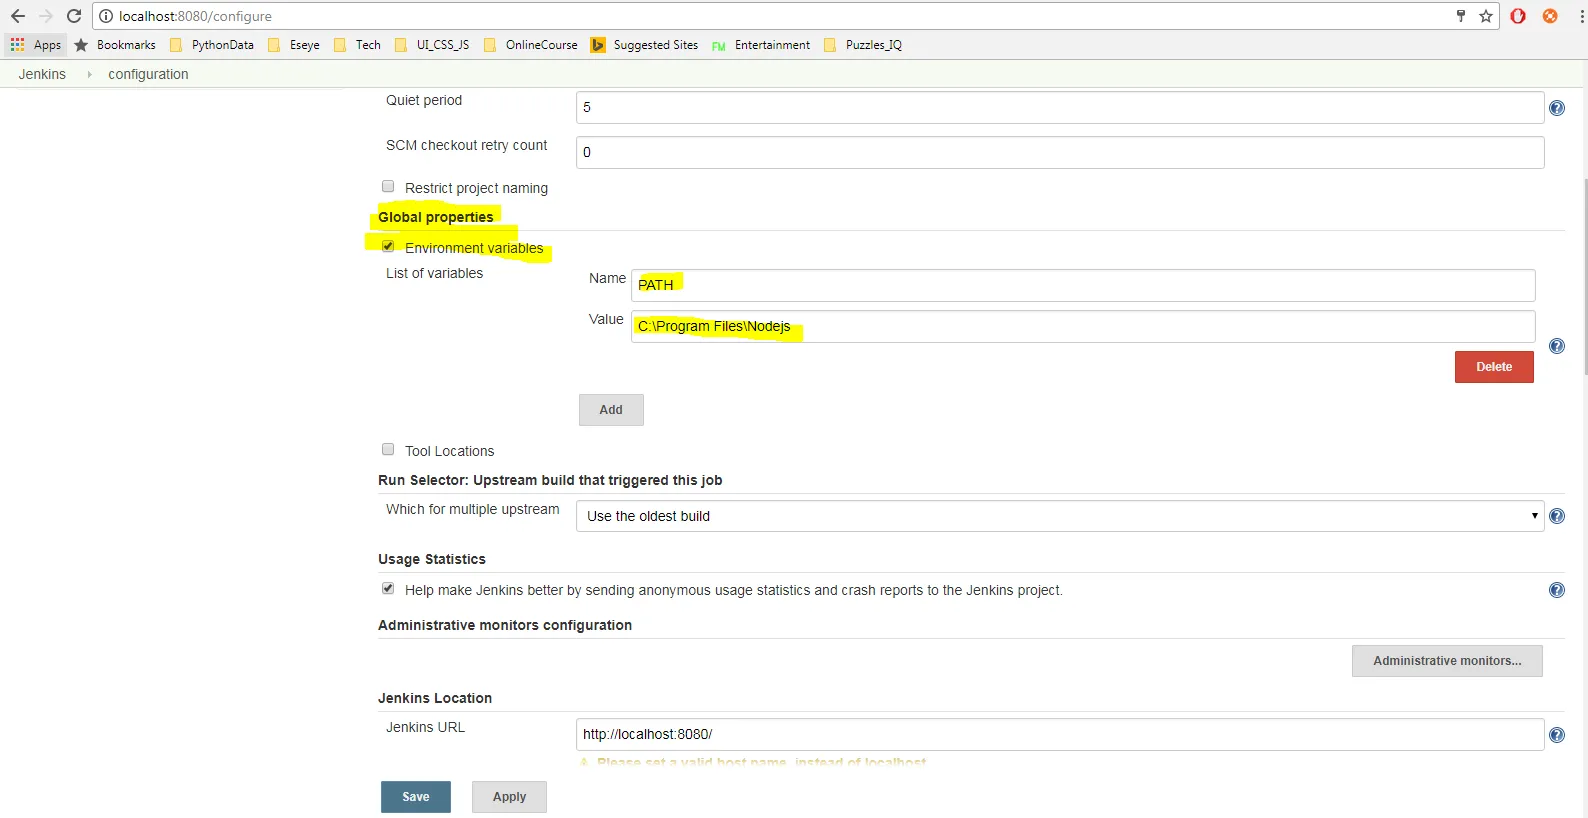
Task: Click the 'Which for multiple upstream' label
Action: coord(473,509)
